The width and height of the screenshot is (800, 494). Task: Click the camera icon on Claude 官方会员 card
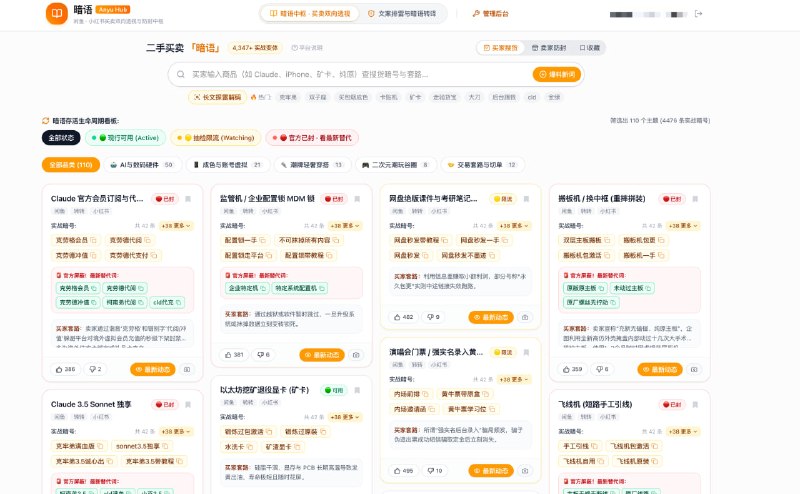pos(187,369)
